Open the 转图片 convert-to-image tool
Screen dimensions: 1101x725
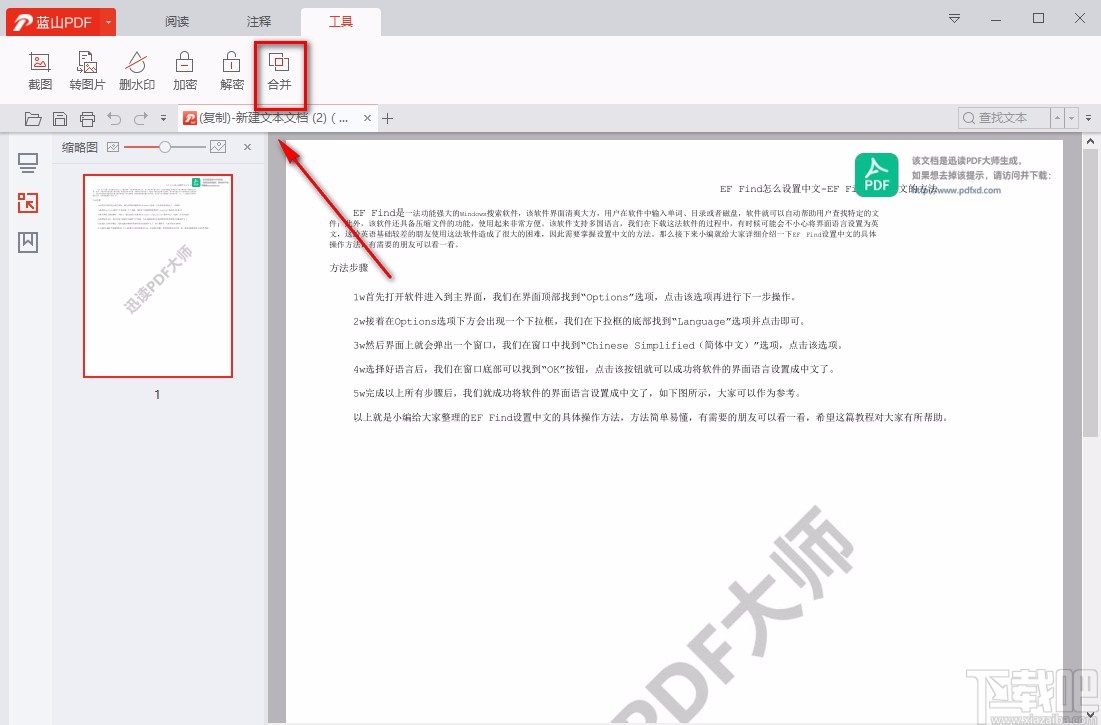(87, 71)
